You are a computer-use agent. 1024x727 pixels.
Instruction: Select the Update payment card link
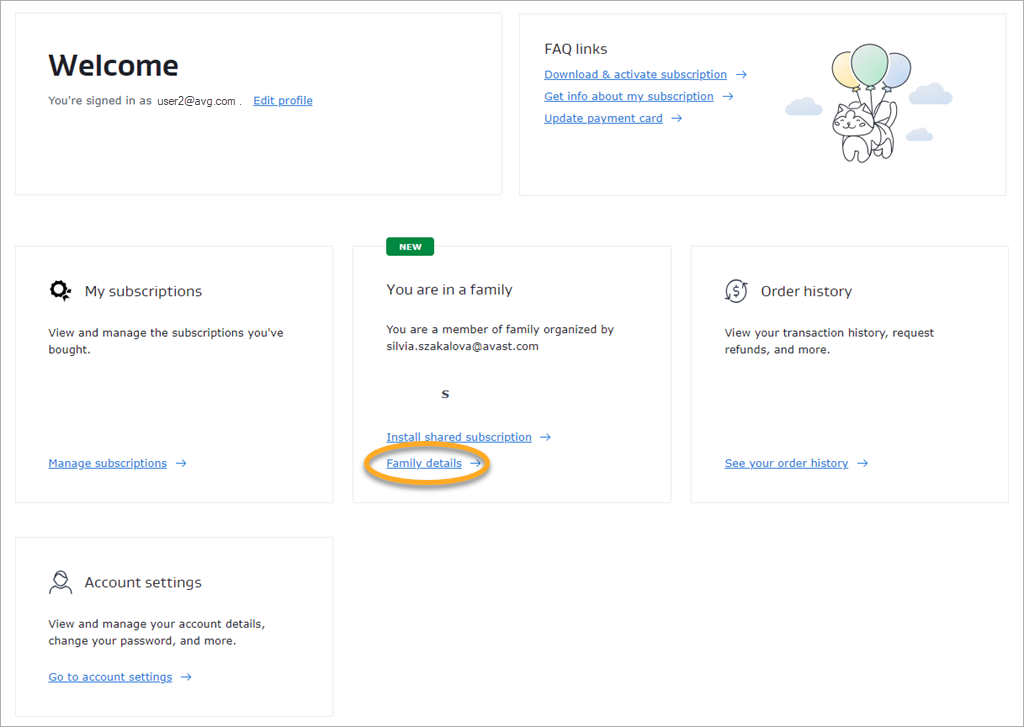click(603, 119)
